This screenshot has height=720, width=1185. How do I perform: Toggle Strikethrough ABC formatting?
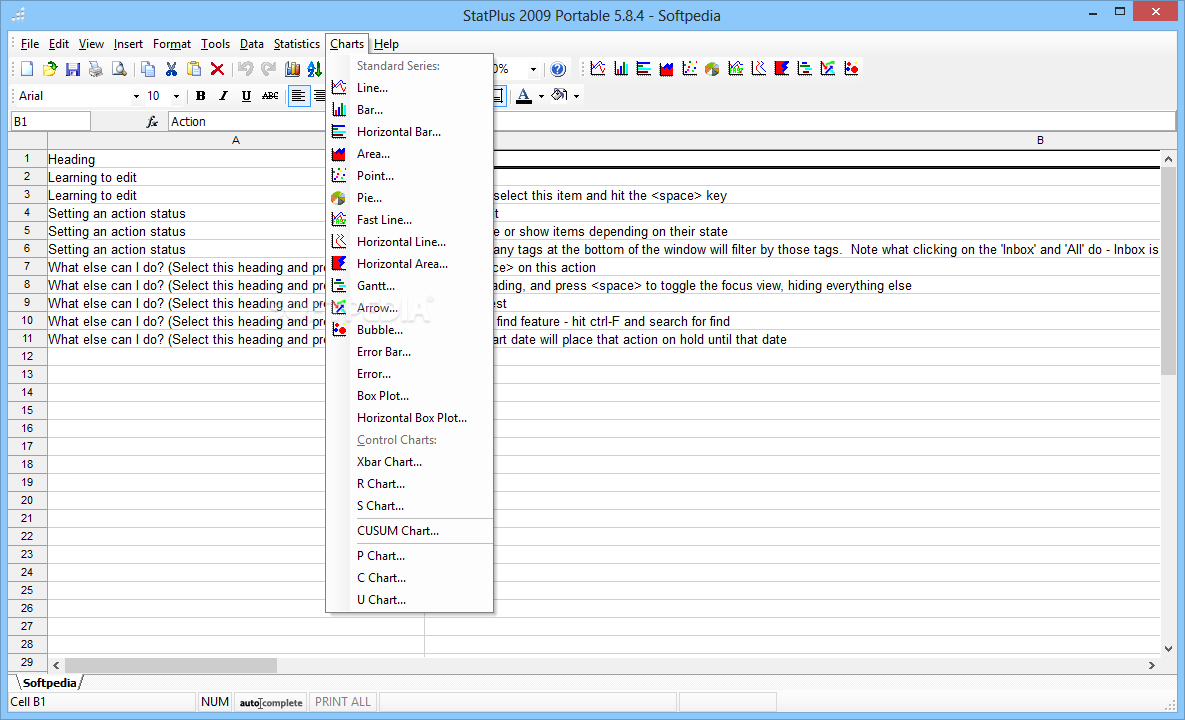(x=270, y=96)
